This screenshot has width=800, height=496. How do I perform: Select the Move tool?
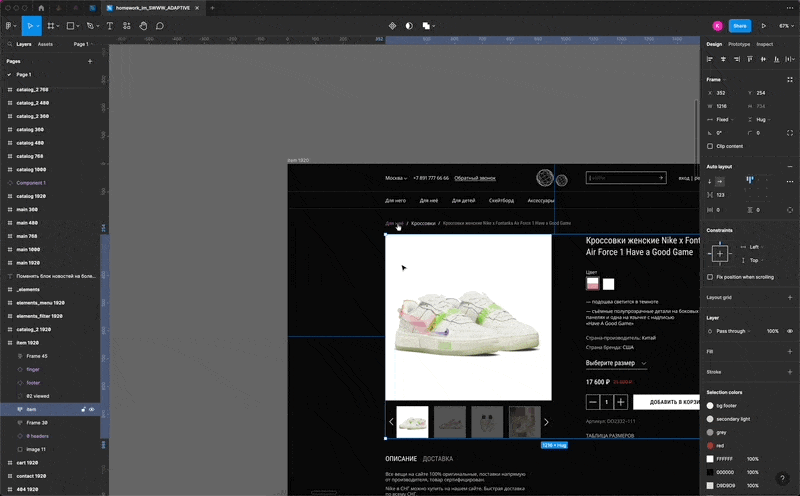point(30,26)
